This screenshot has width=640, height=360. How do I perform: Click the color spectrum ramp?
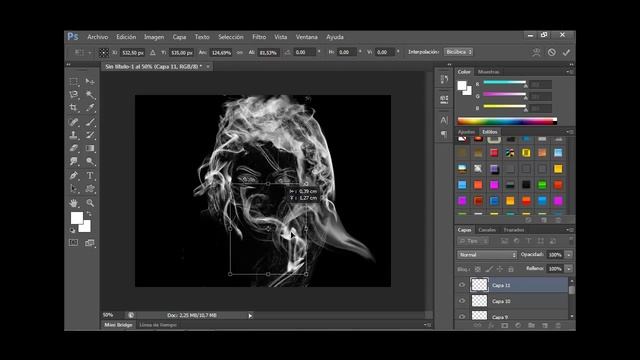click(507, 121)
